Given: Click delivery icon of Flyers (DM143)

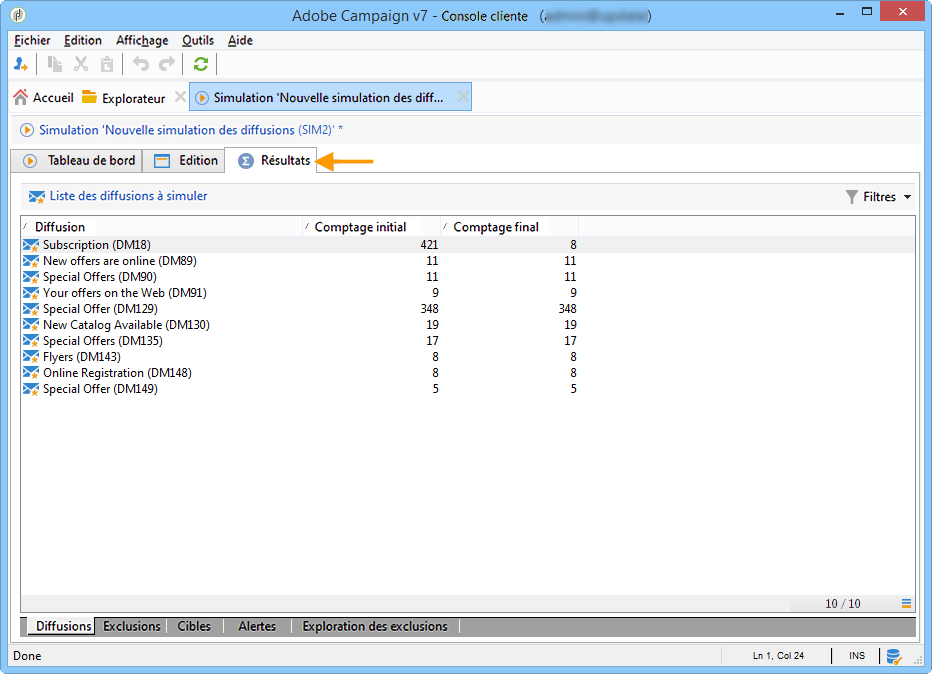Looking at the screenshot, I should point(31,357).
